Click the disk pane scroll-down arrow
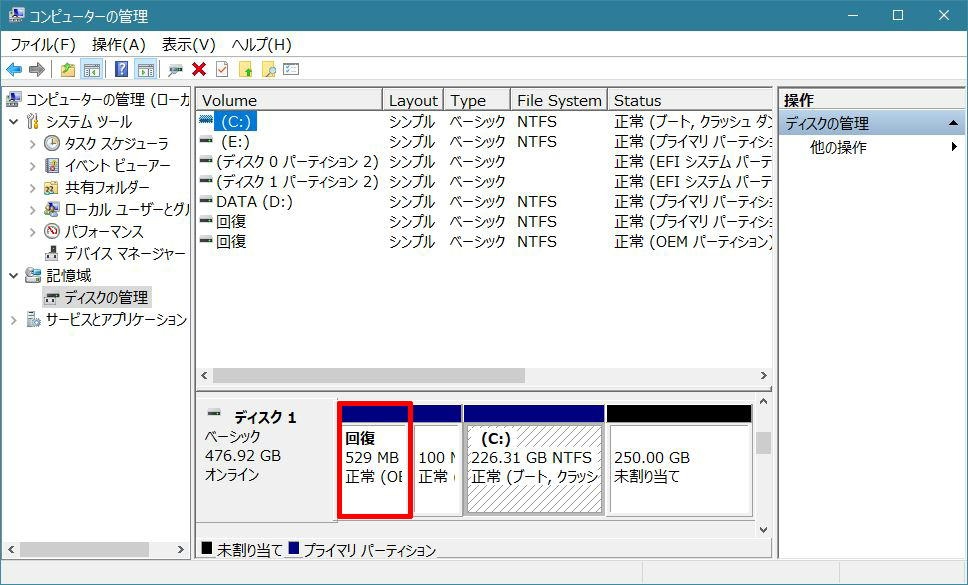Screen dimensions: 968x585 (x=764, y=529)
